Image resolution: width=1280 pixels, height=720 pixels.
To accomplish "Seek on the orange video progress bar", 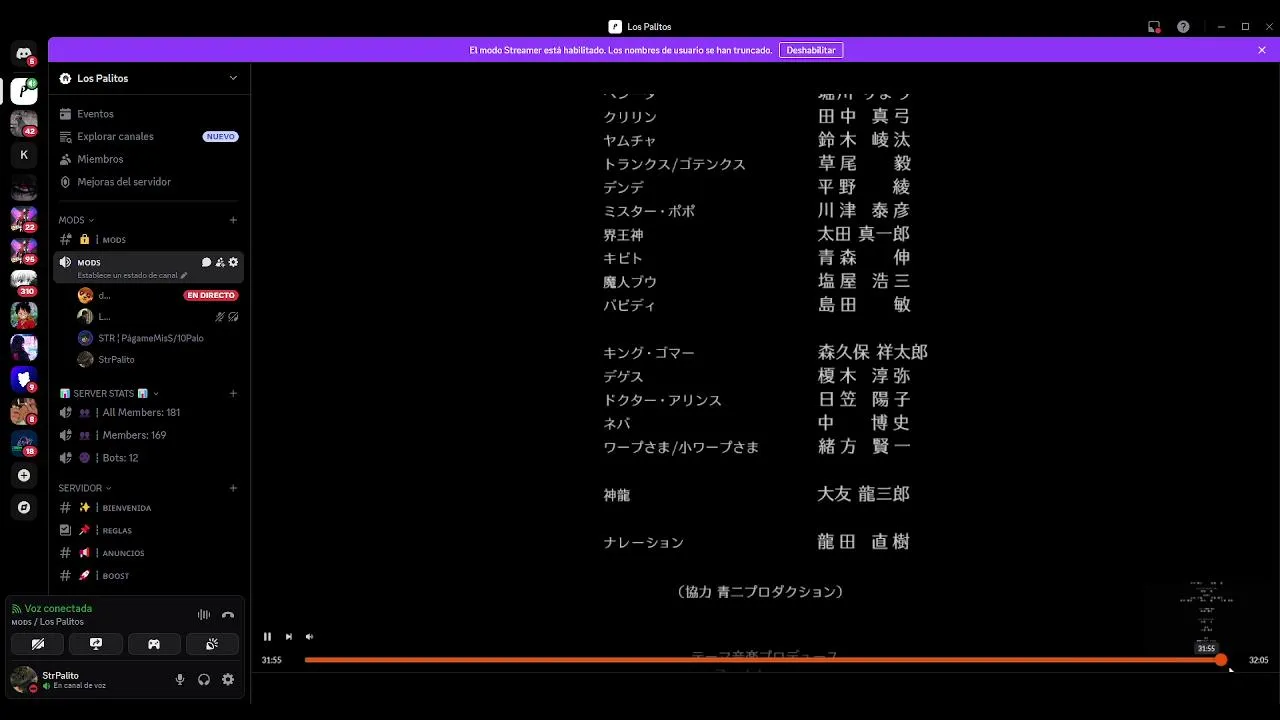I will pyautogui.click(x=763, y=660).
